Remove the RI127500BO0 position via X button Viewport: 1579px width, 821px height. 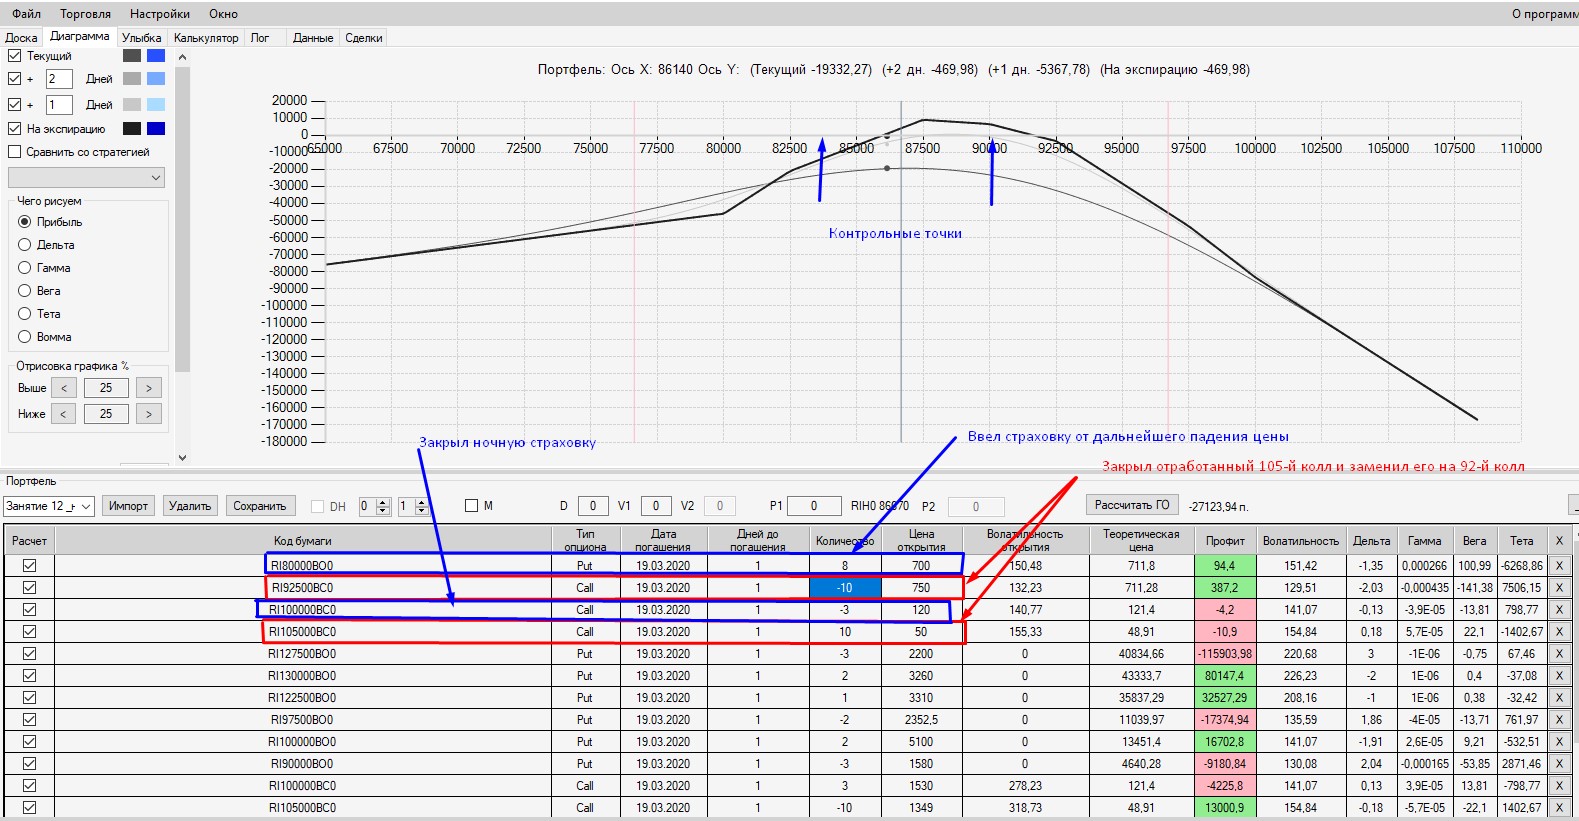click(1558, 654)
